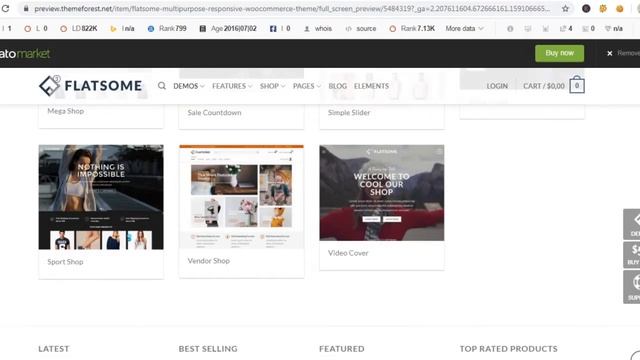Open the orange gear extension icon
The image size is (640, 360).
[x=603, y=8]
